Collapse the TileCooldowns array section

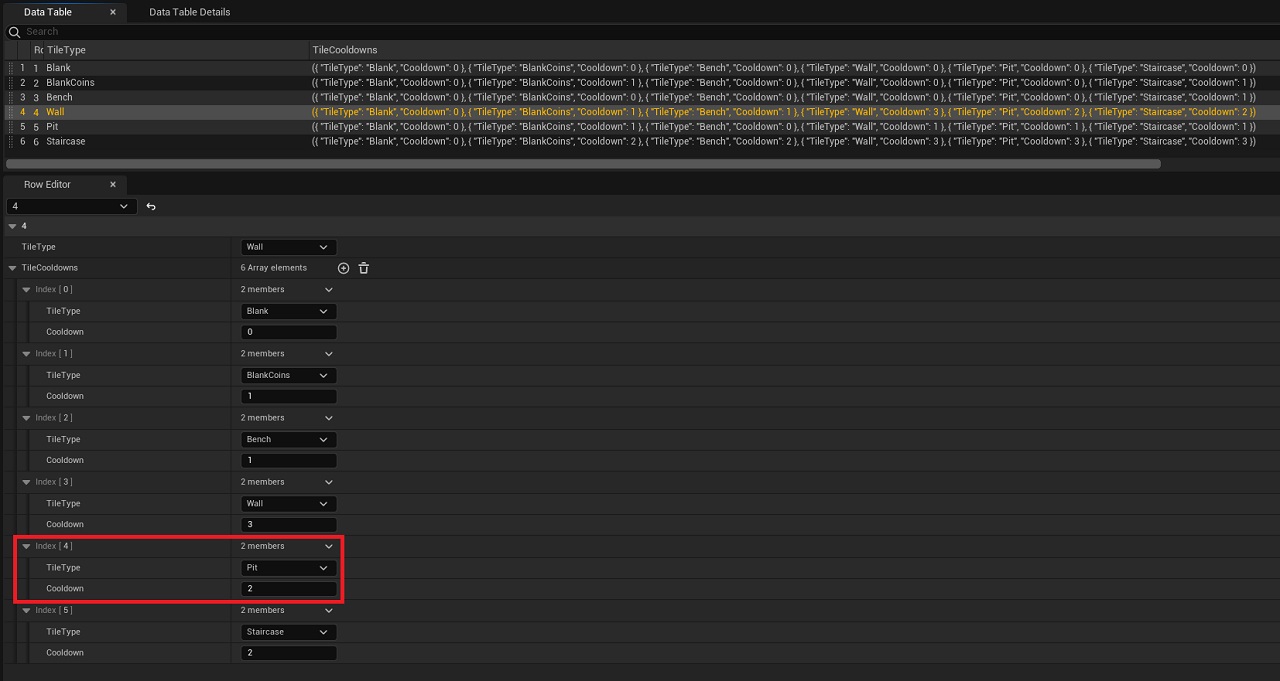click(x=12, y=268)
